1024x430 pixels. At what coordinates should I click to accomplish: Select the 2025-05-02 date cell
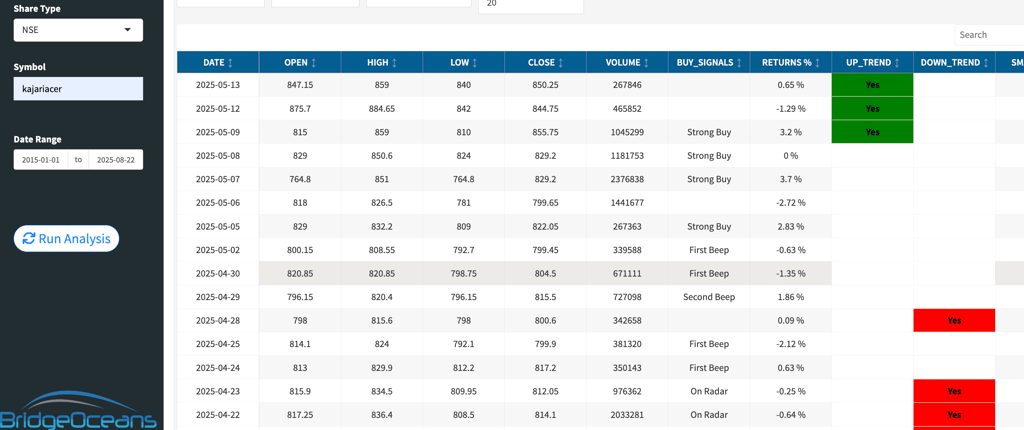click(218, 250)
